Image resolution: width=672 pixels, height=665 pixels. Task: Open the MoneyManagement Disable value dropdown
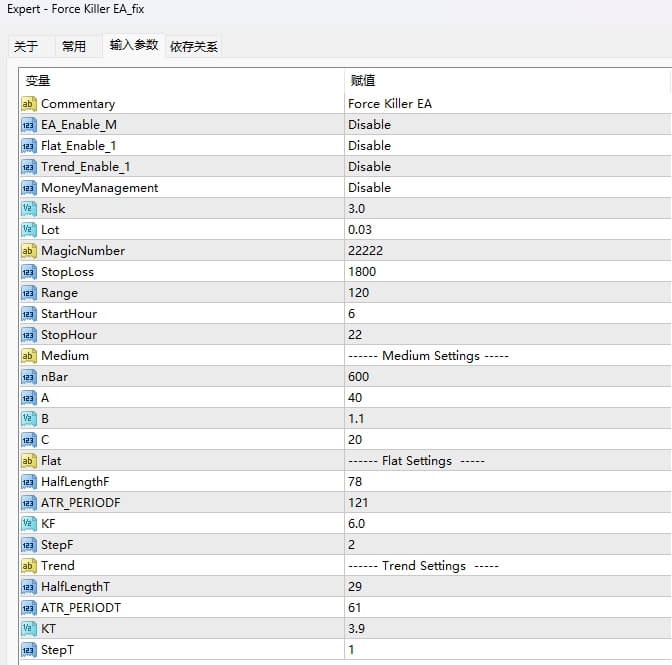508,188
